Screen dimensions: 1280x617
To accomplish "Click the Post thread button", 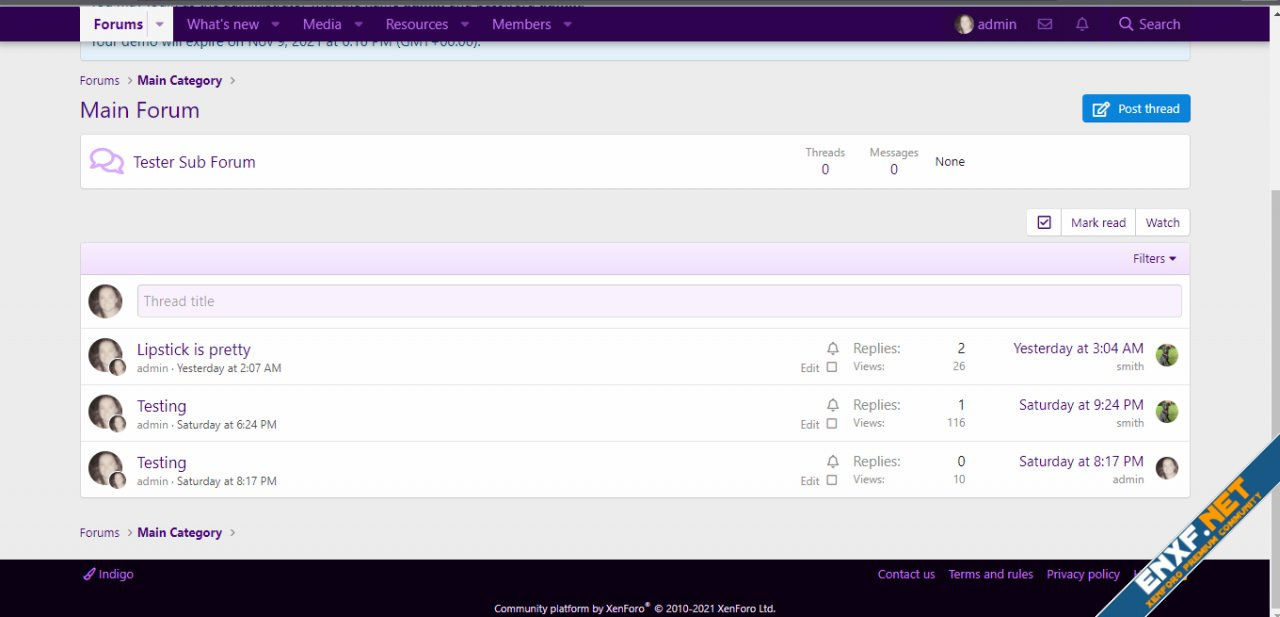I will 1136,108.
